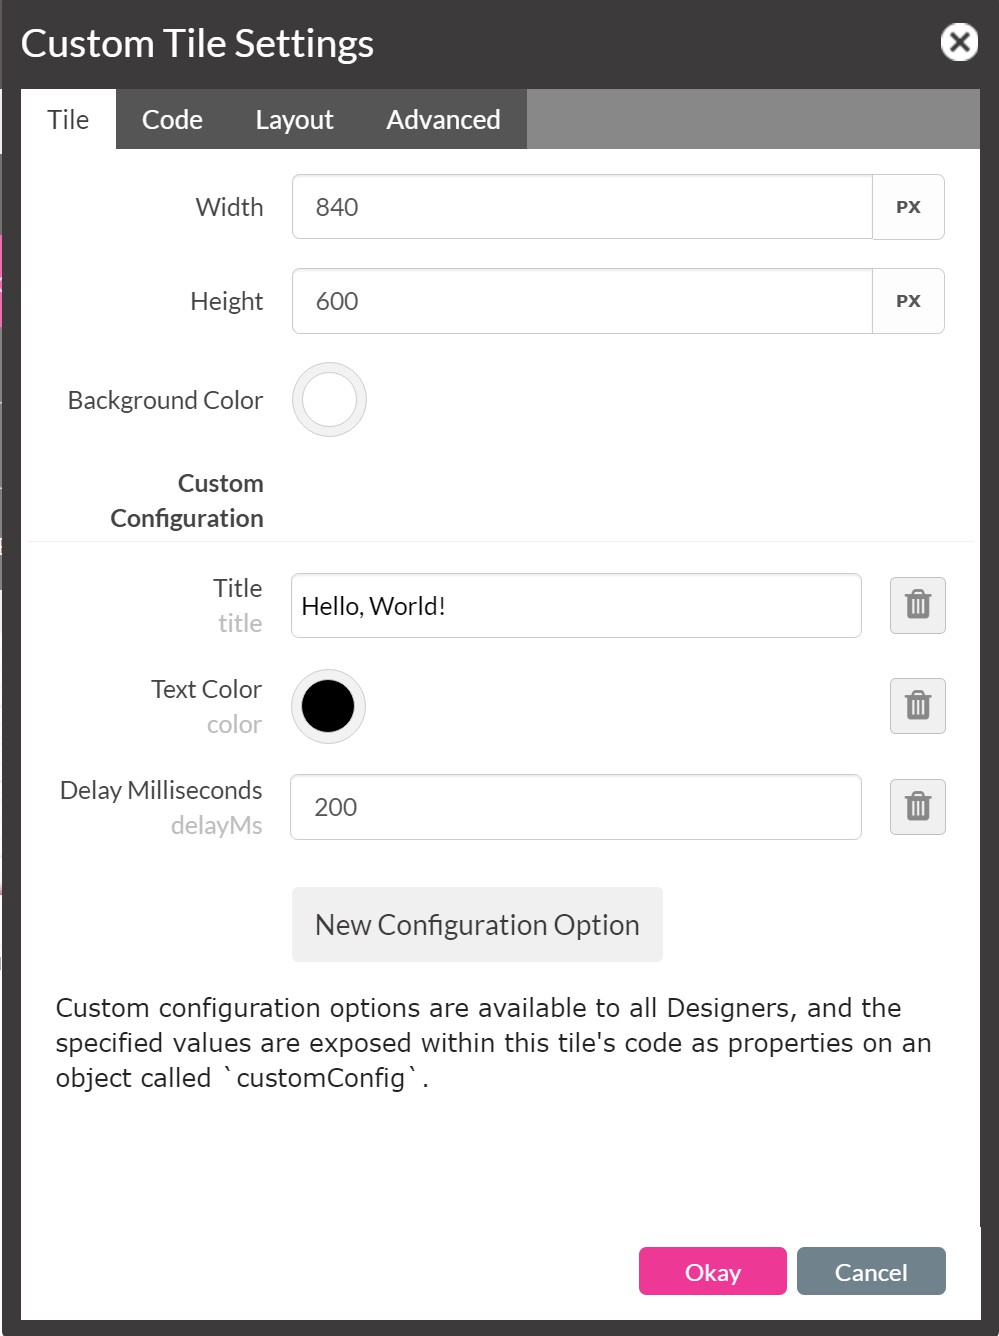Select the Delay Milliseconds input field

(576, 807)
